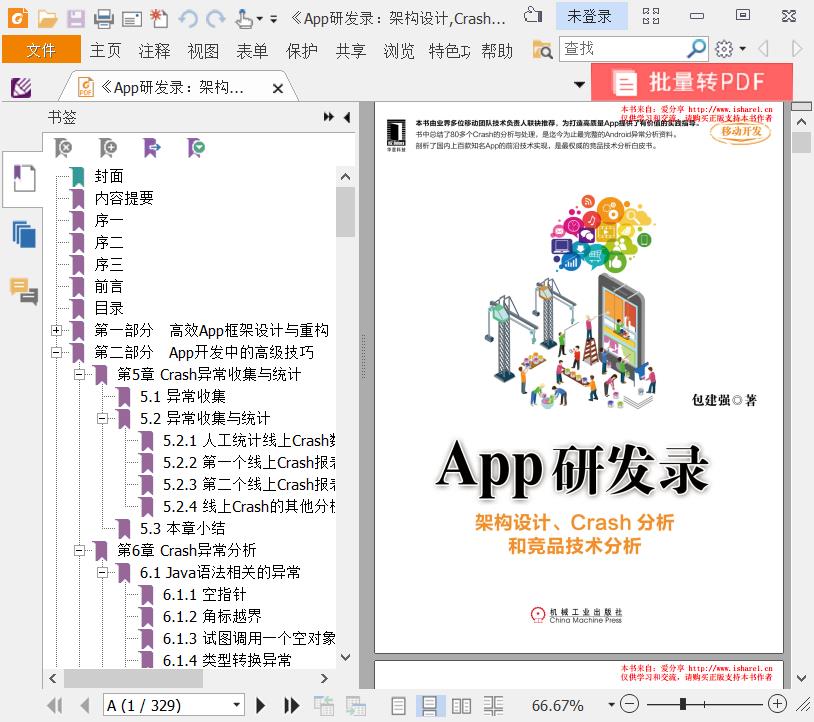Undo the last action
The height and width of the screenshot is (722, 814).
pyautogui.click(x=188, y=19)
